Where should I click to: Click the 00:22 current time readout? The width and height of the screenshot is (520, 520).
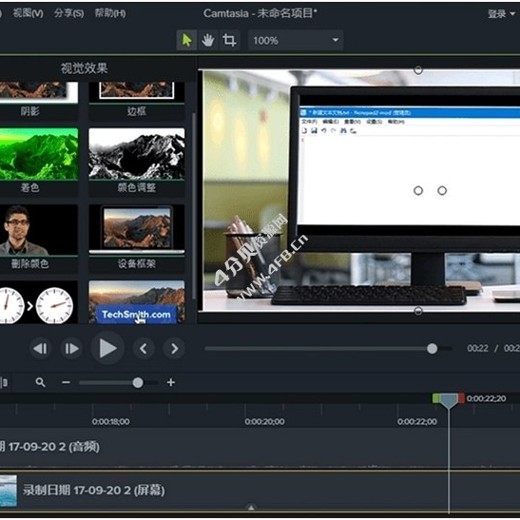tap(478, 348)
